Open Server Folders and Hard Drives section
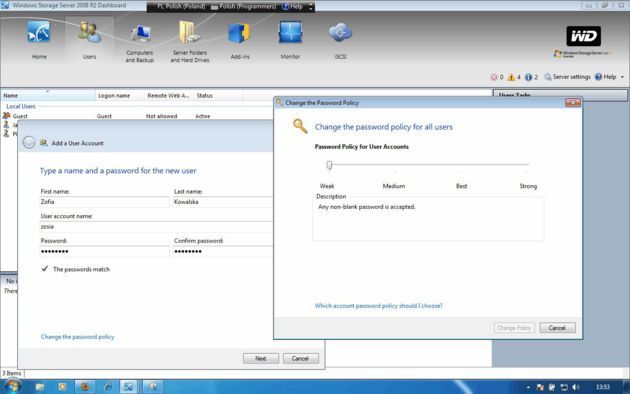This screenshot has height=394, width=630. 190,42
